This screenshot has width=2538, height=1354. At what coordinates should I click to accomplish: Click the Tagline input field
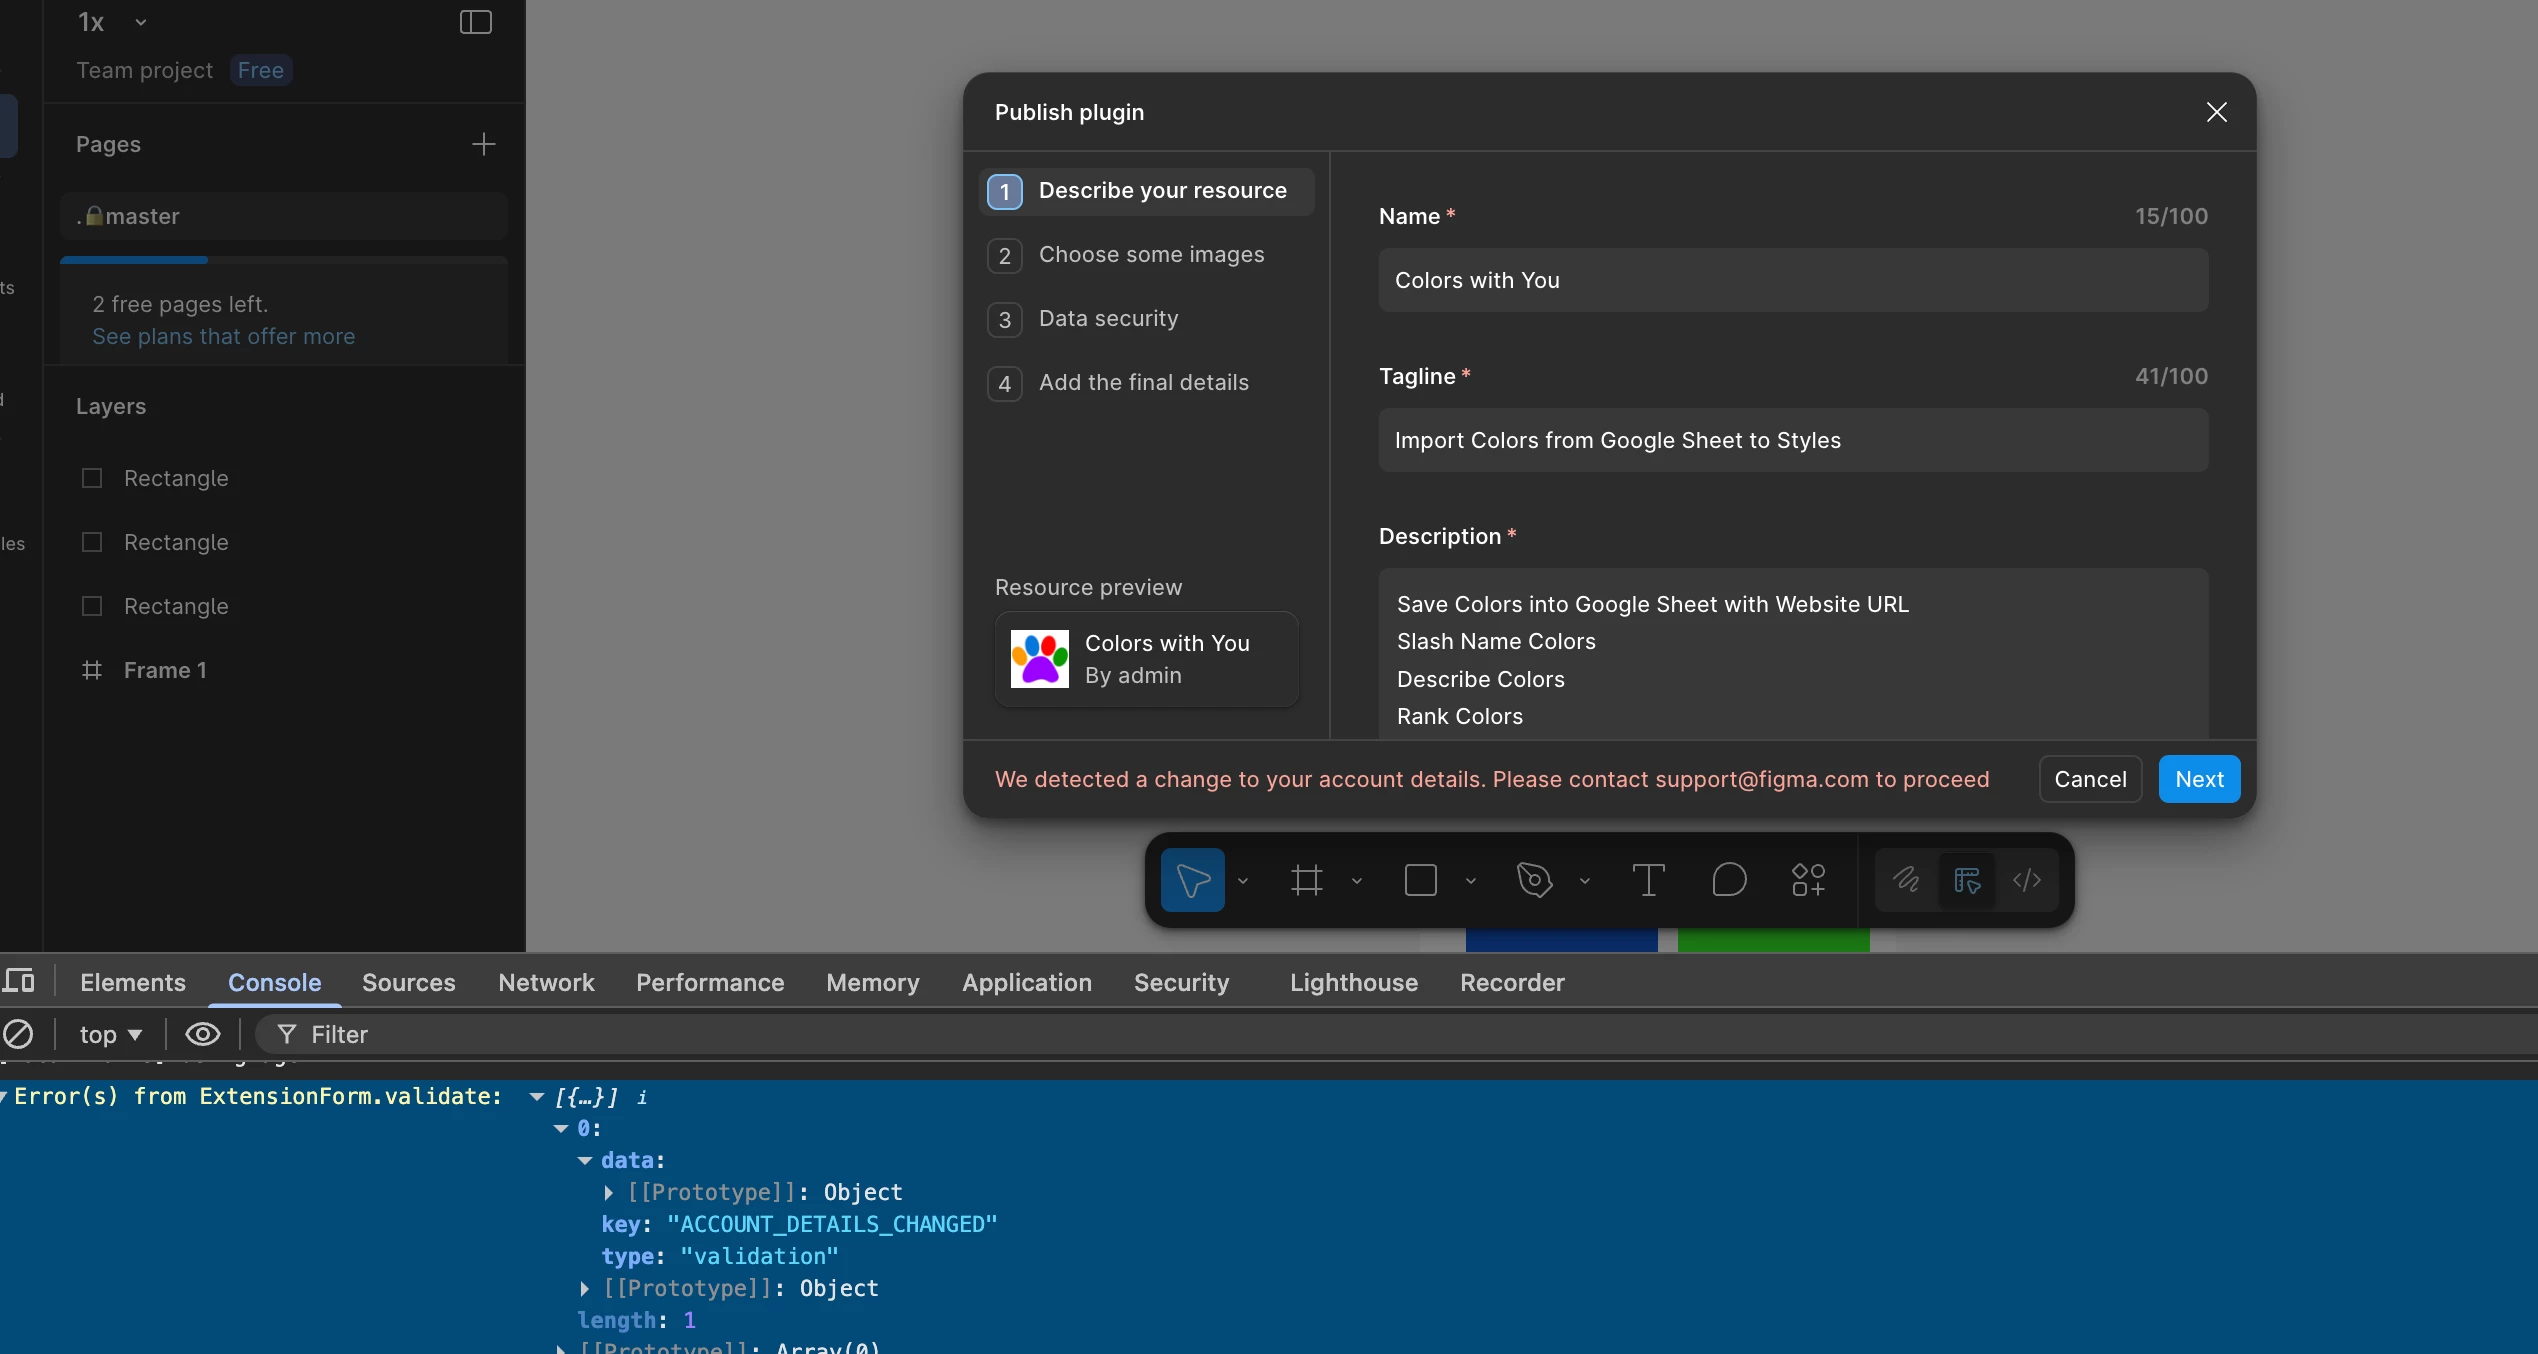click(1792, 440)
